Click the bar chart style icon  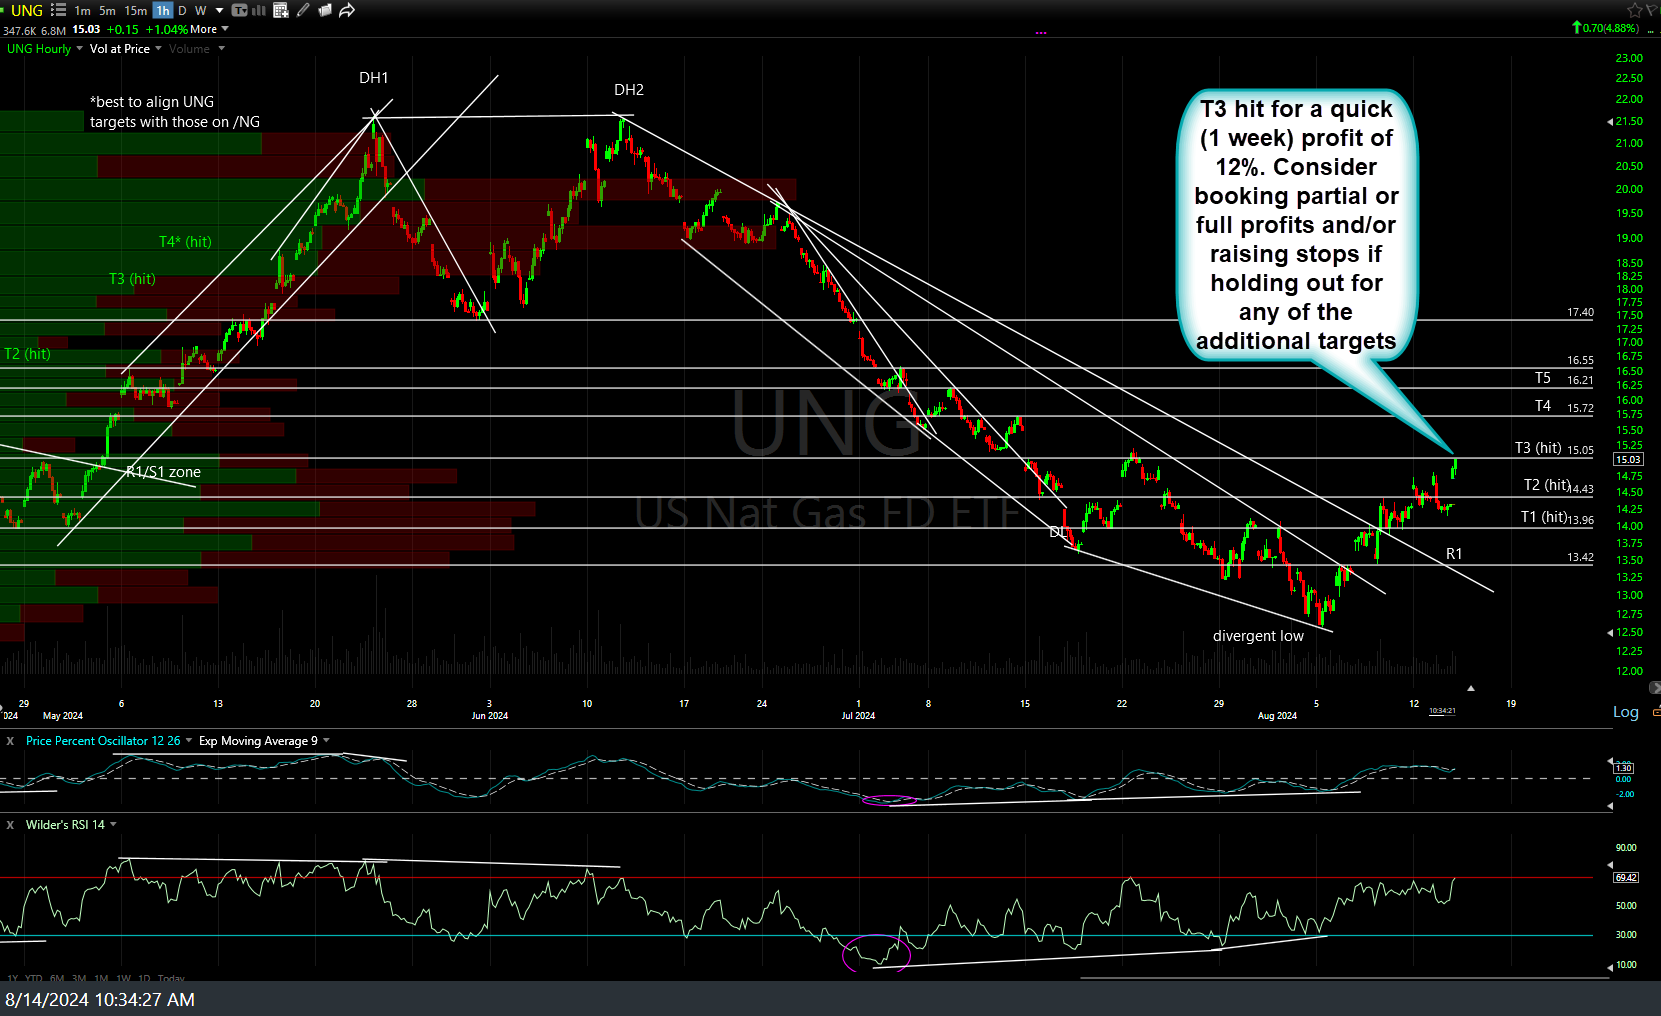259,10
